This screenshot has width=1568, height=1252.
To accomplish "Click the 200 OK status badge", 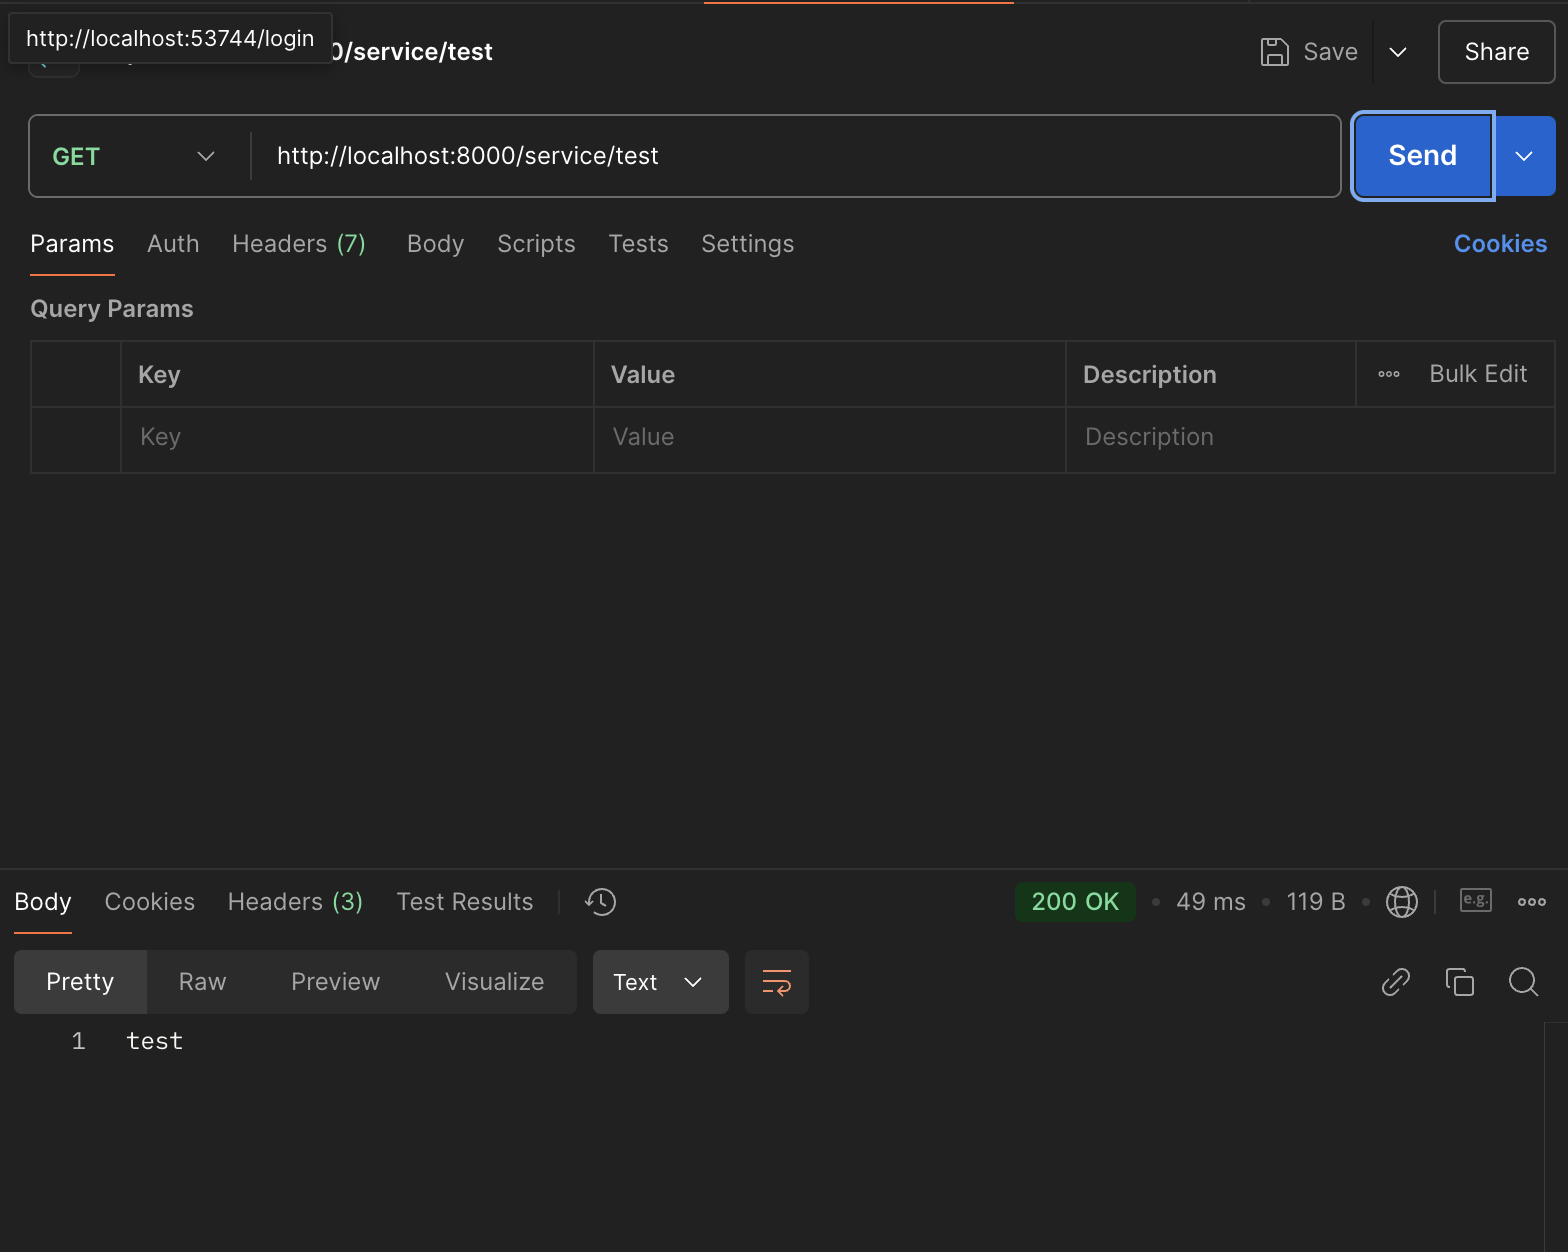I will (x=1075, y=902).
